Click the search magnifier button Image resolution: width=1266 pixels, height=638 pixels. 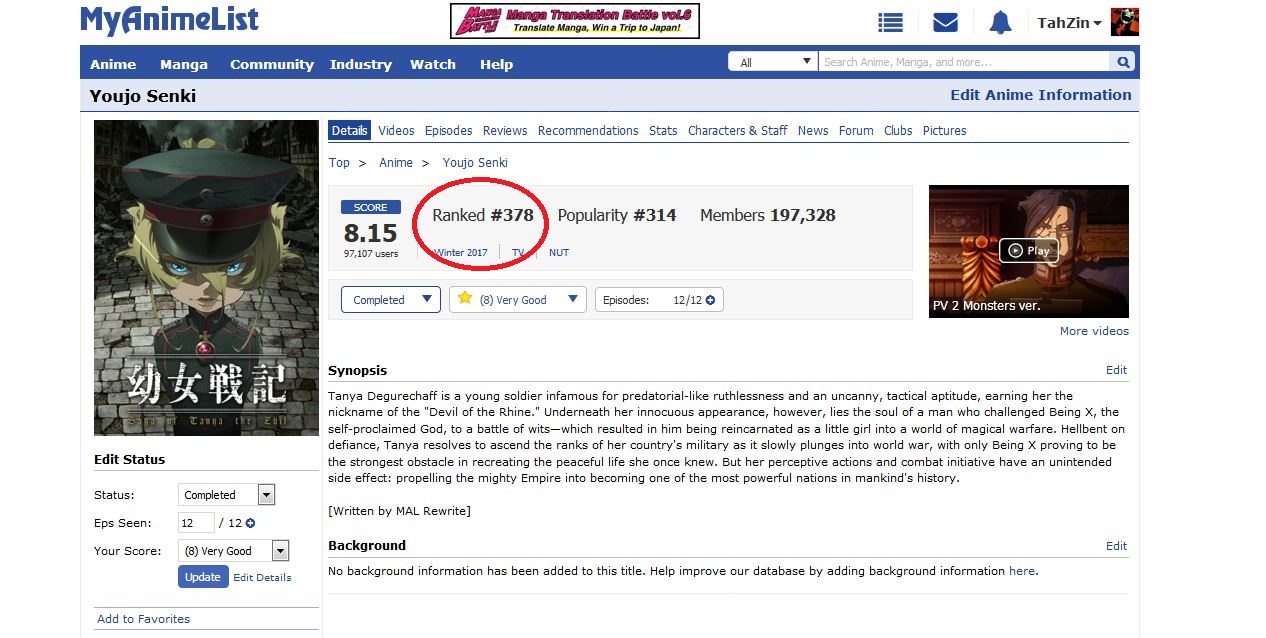pyautogui.click(x=1124, y=62)
